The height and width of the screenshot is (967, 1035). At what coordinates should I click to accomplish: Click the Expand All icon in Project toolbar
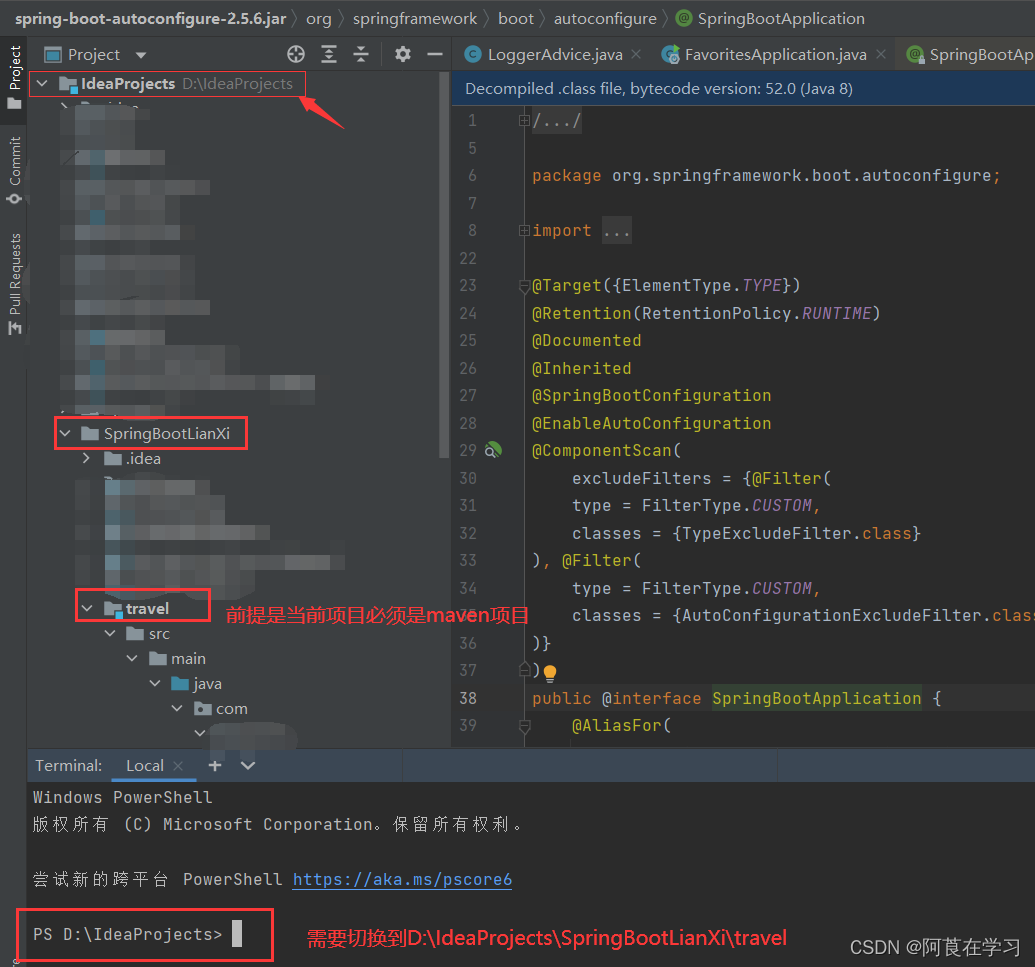pyautogui.click(x=329, y=54)
